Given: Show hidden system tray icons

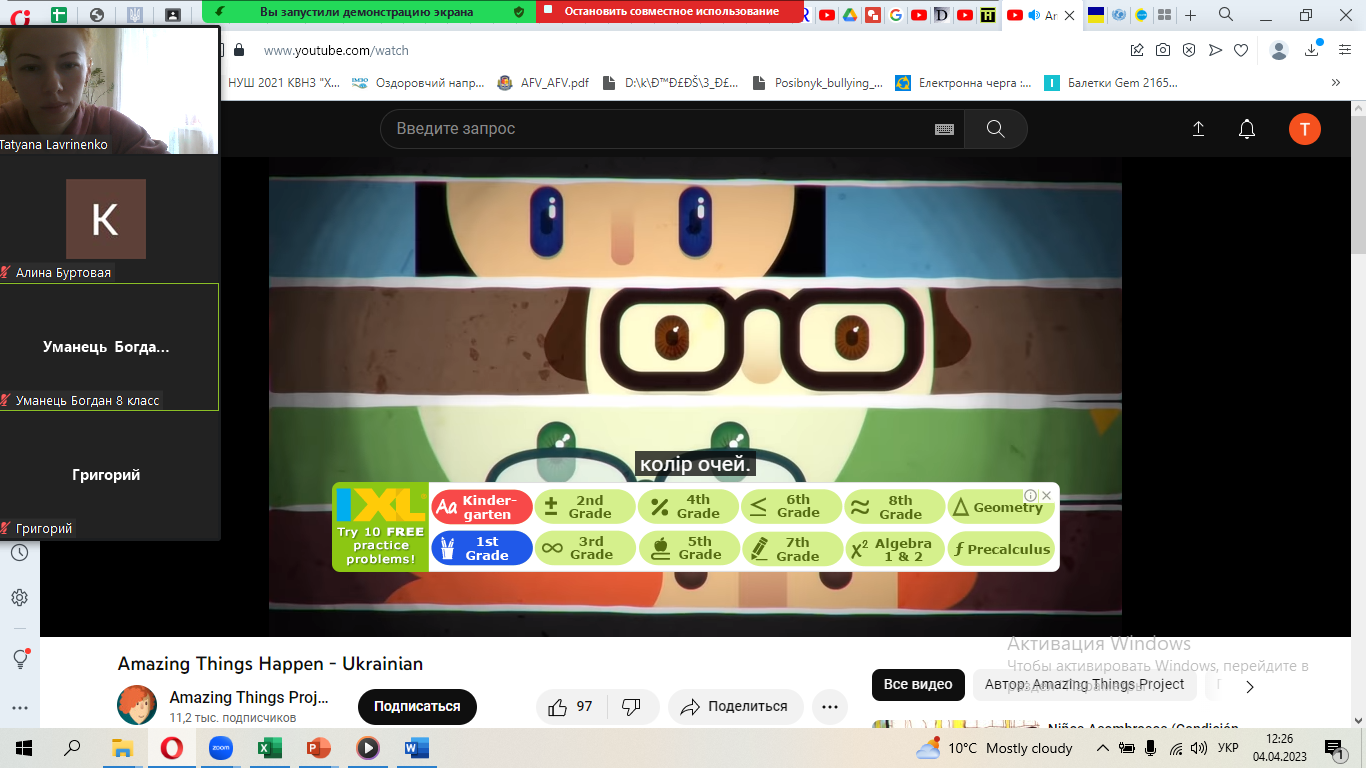Looking at the screenshot, I should (1102, 748).
